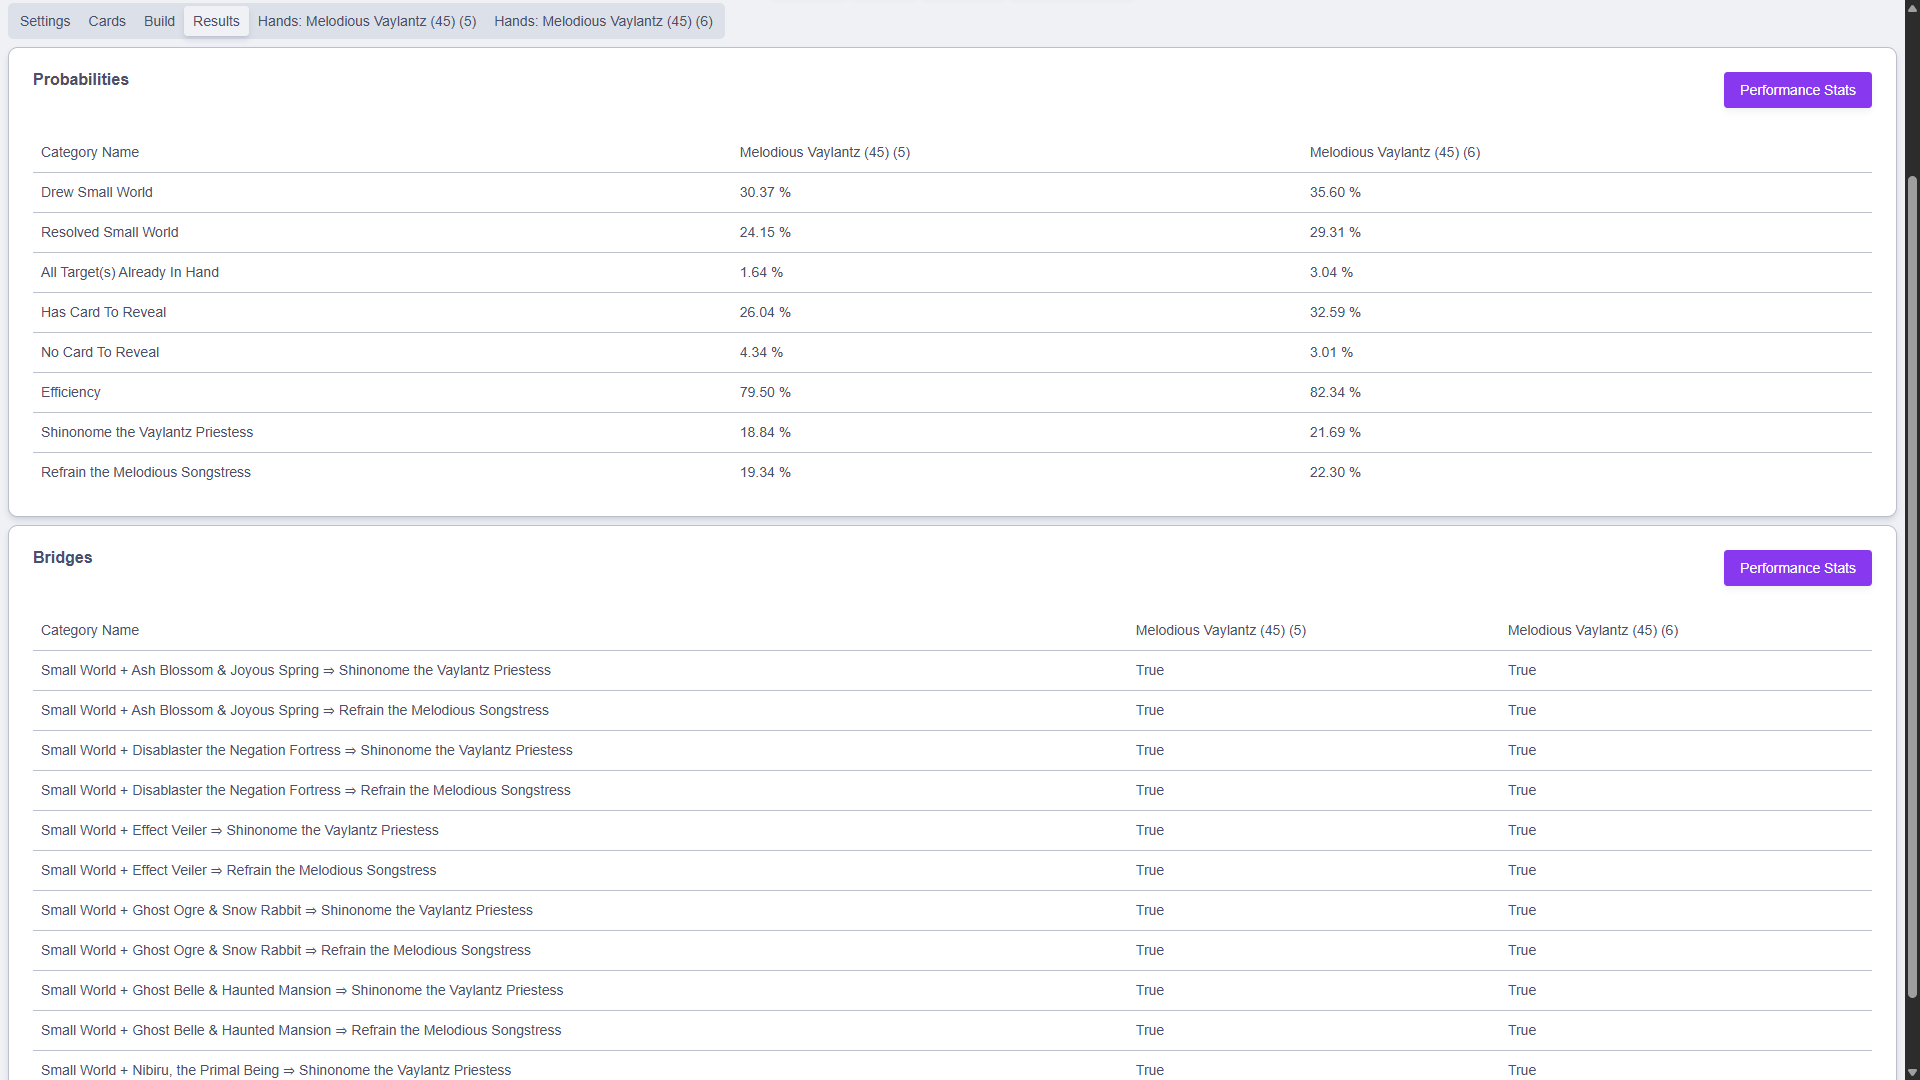Click the 24.15 % value
1920x1080 pixels.
tap(765, 232)
